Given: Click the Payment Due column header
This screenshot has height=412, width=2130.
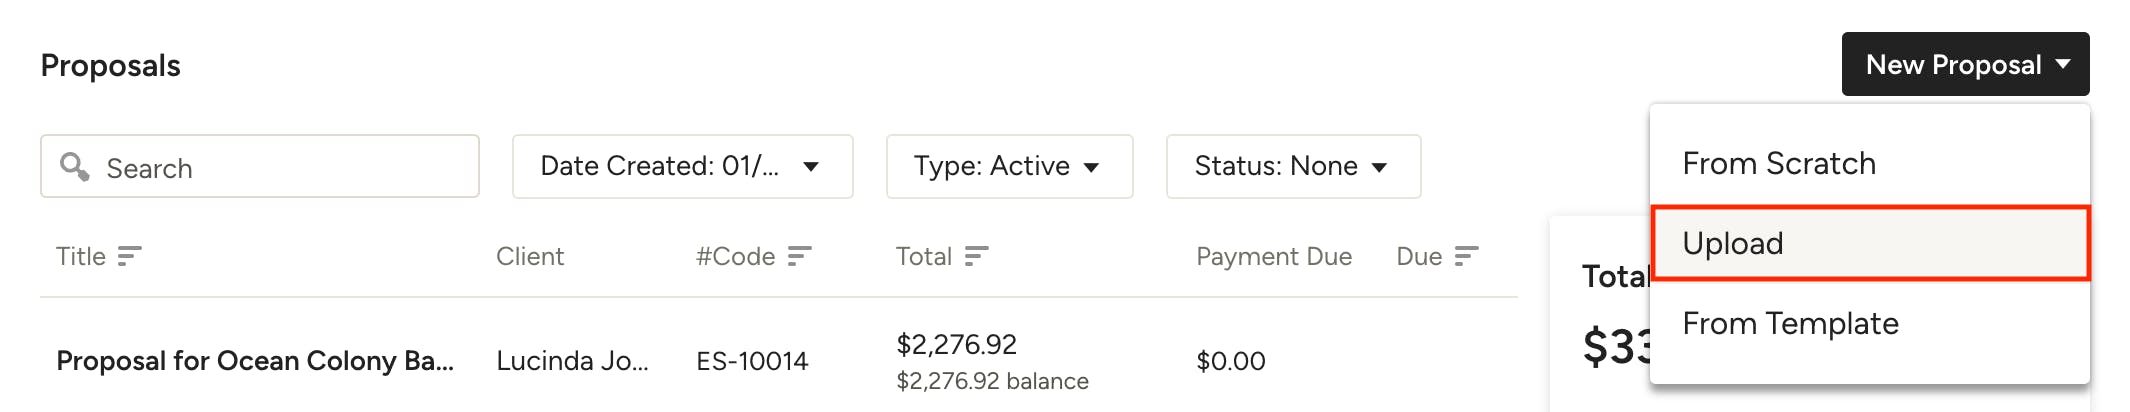Looking at the screenshot, I should tap(1274, 257).
